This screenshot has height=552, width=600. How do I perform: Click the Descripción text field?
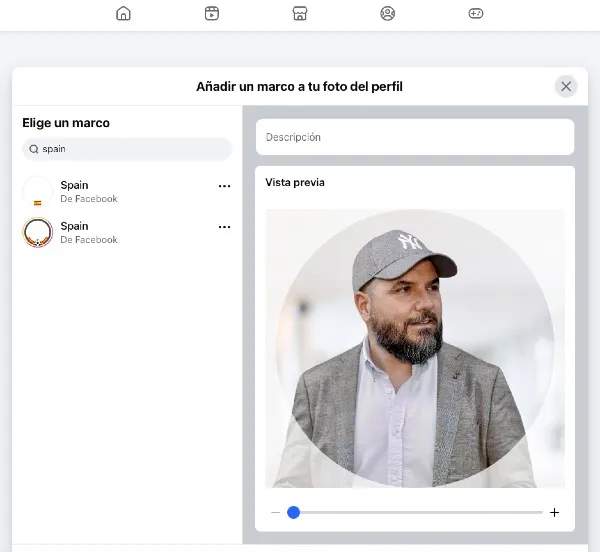click(x=414, y=137)
